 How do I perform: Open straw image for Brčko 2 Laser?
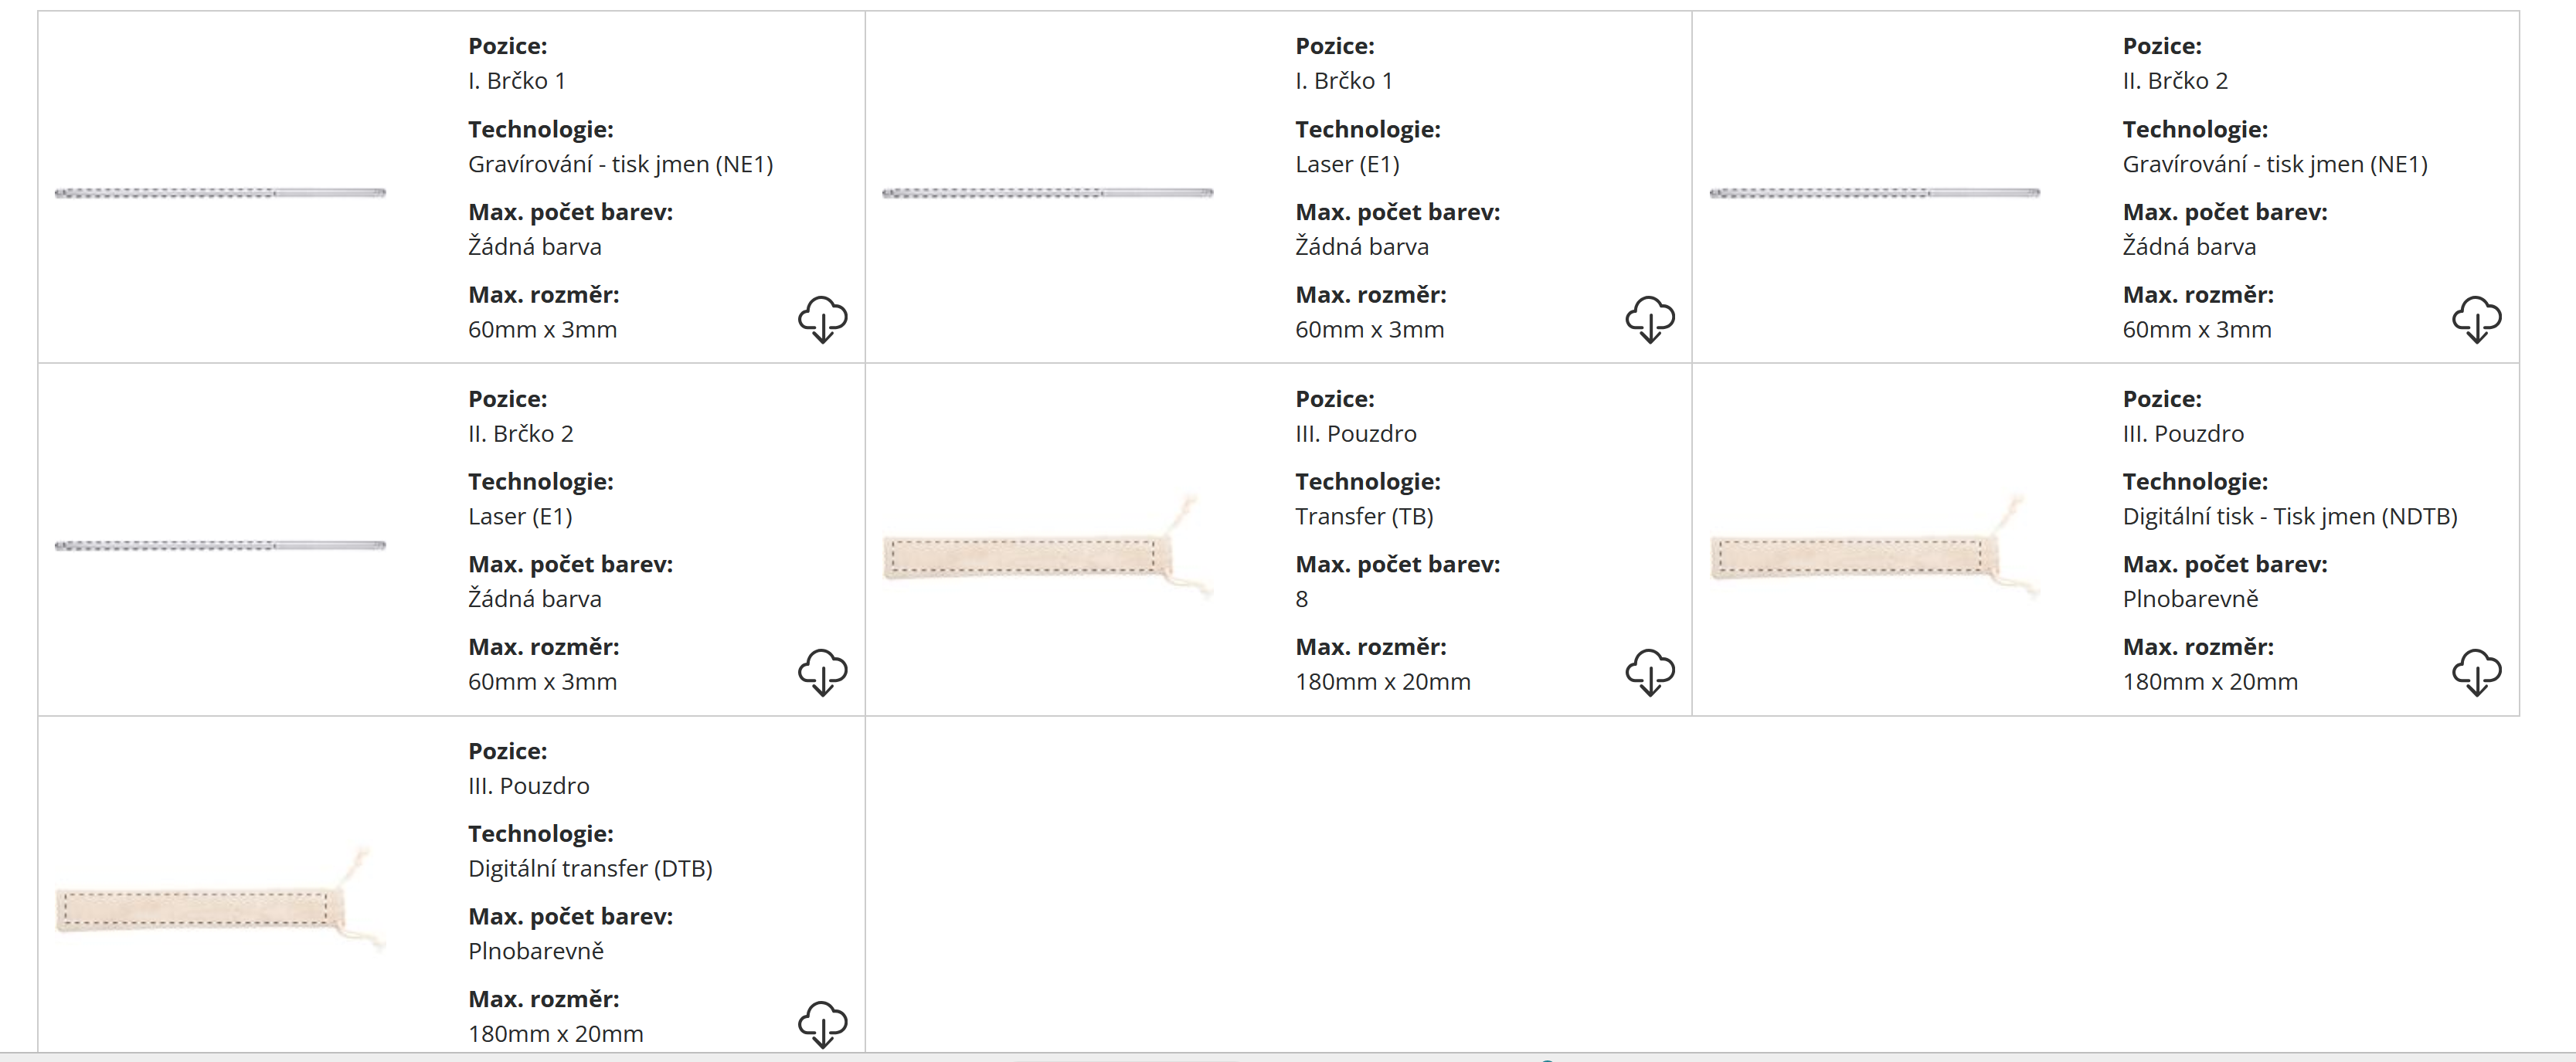(x=220, y=545)
